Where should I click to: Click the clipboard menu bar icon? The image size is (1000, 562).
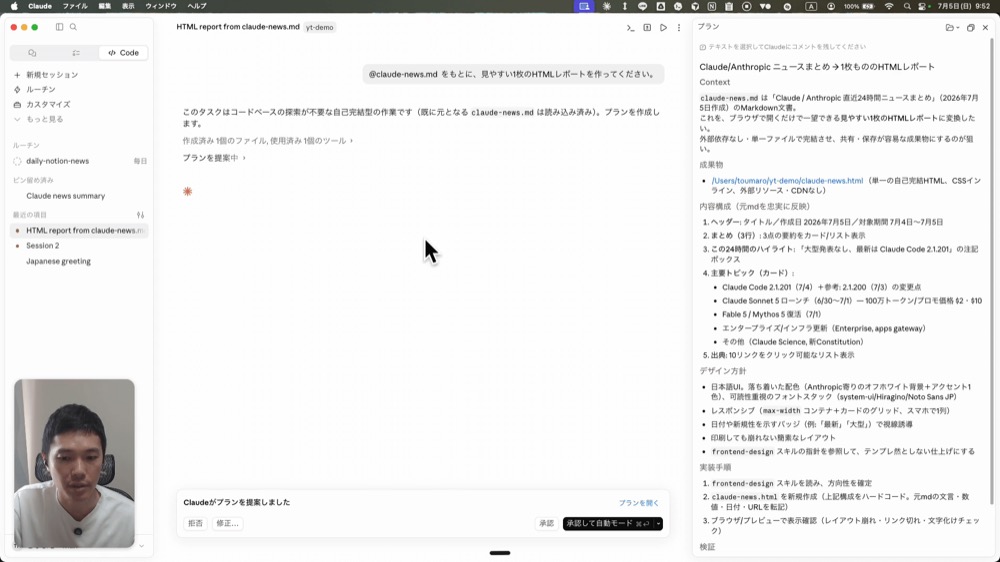(x=729, y=6)
